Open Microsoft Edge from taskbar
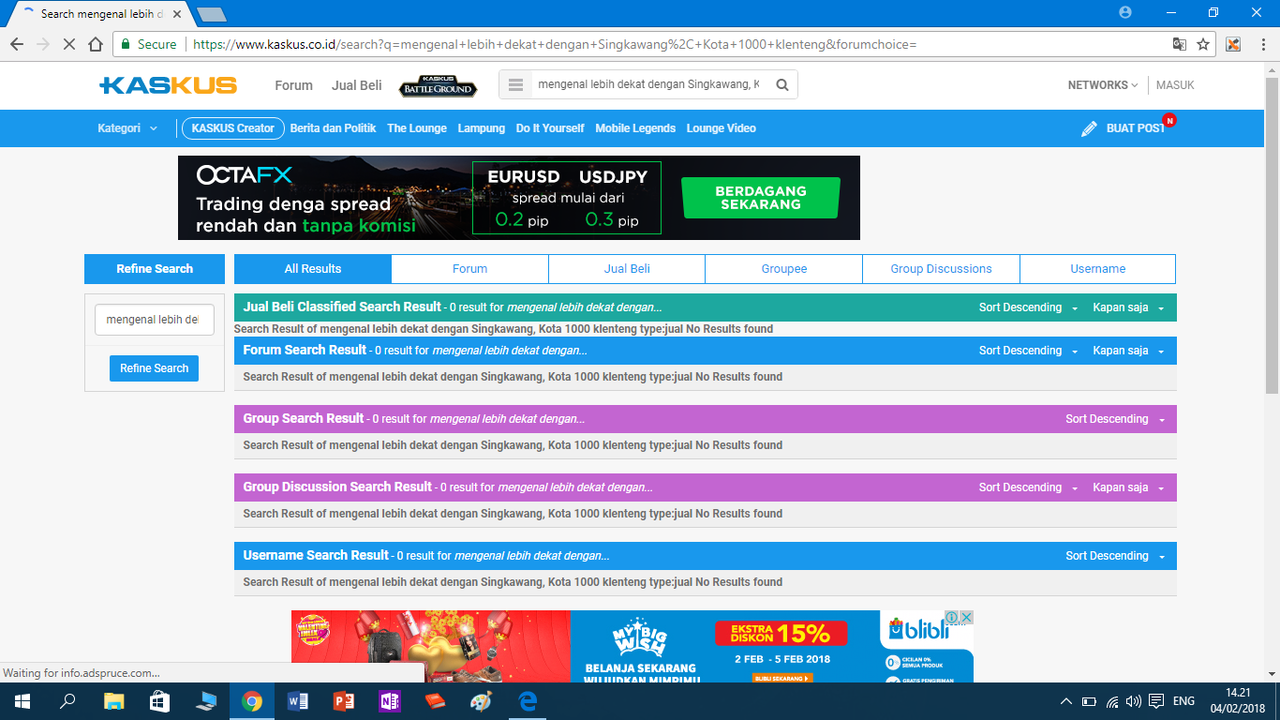Viewport: 1280px width, 720px height. (528, 701)
